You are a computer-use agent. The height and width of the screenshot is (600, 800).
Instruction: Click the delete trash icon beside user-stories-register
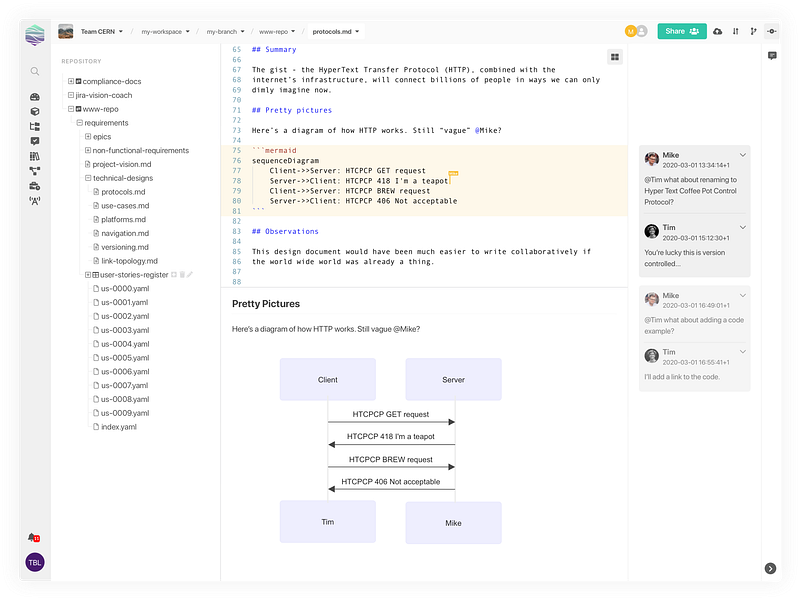pyautogui.click(x=182, y=274)
